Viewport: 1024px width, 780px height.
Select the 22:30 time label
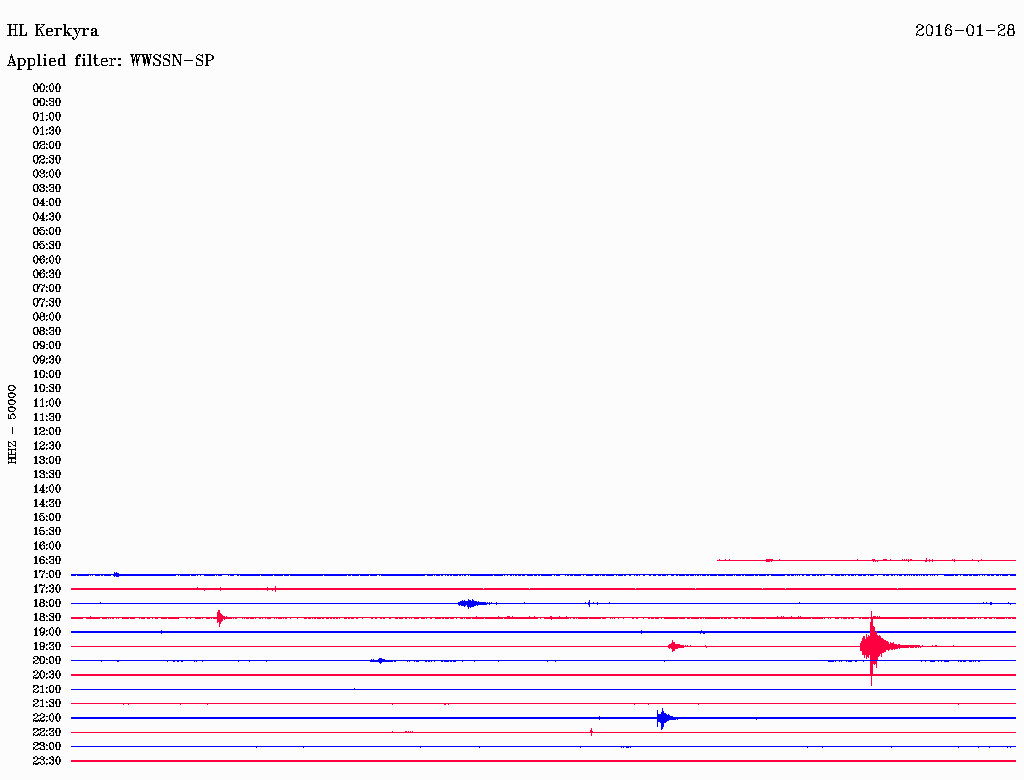(47, 732)
